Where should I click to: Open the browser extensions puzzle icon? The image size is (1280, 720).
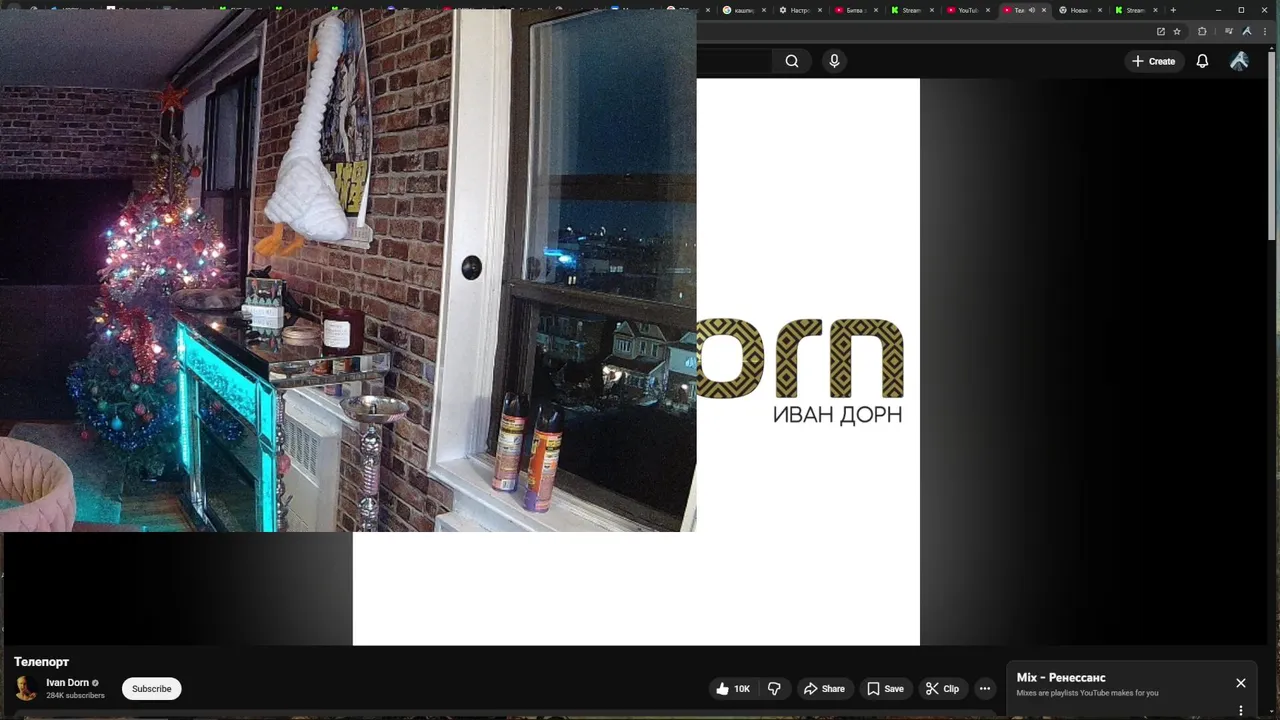click(x=1202, y=31)
